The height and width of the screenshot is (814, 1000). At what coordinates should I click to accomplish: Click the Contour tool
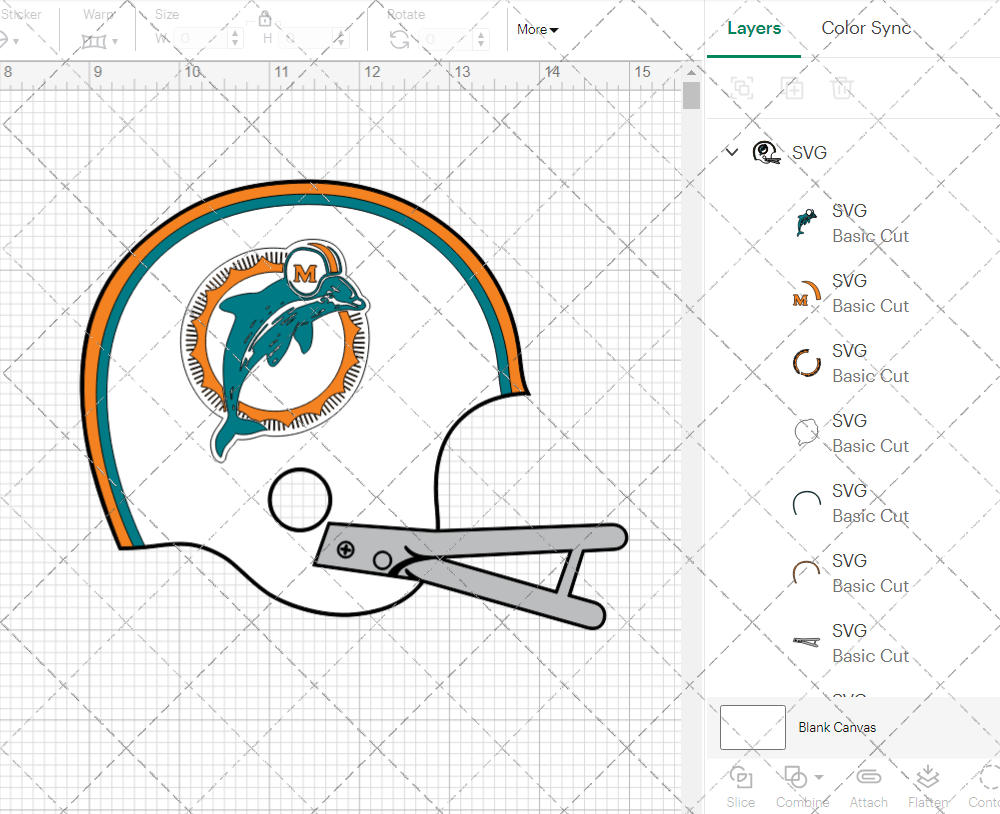pyautogui.click(x=984, y=787)
